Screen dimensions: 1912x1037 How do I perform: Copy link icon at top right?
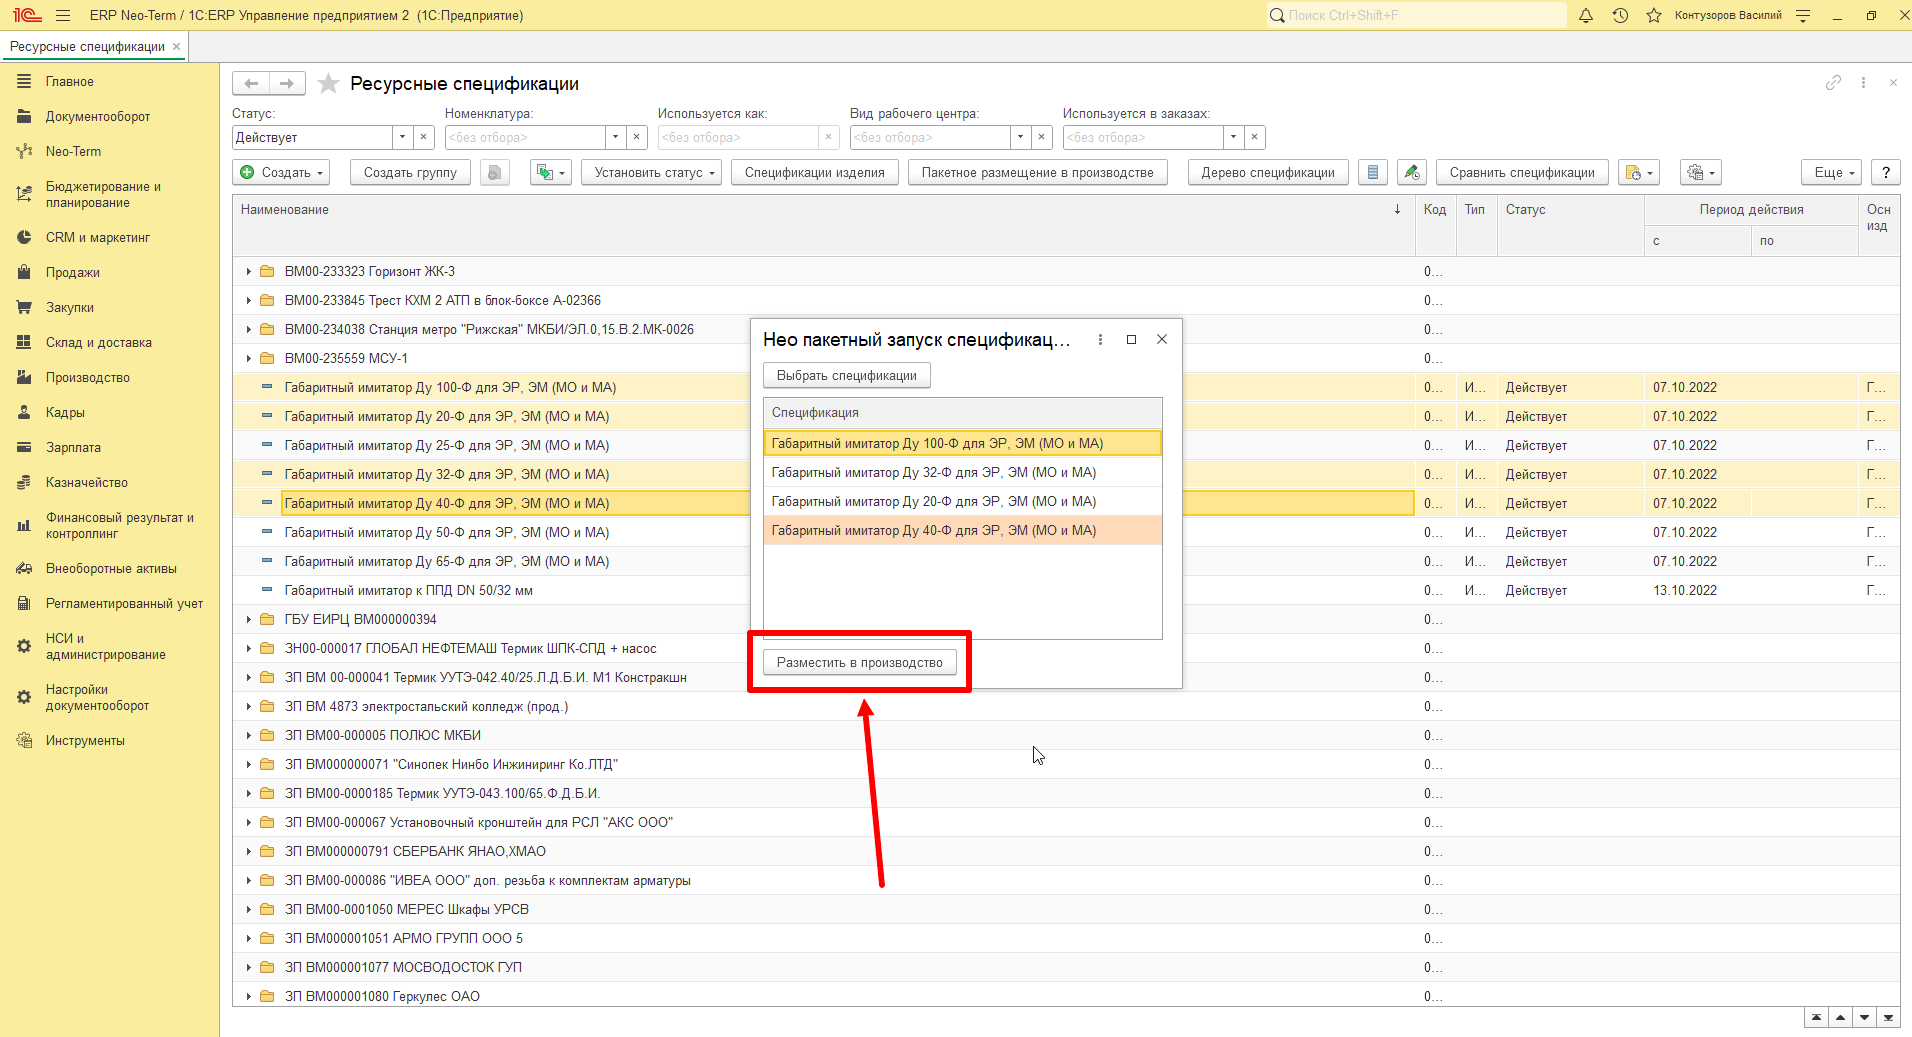click(1833, 83)
